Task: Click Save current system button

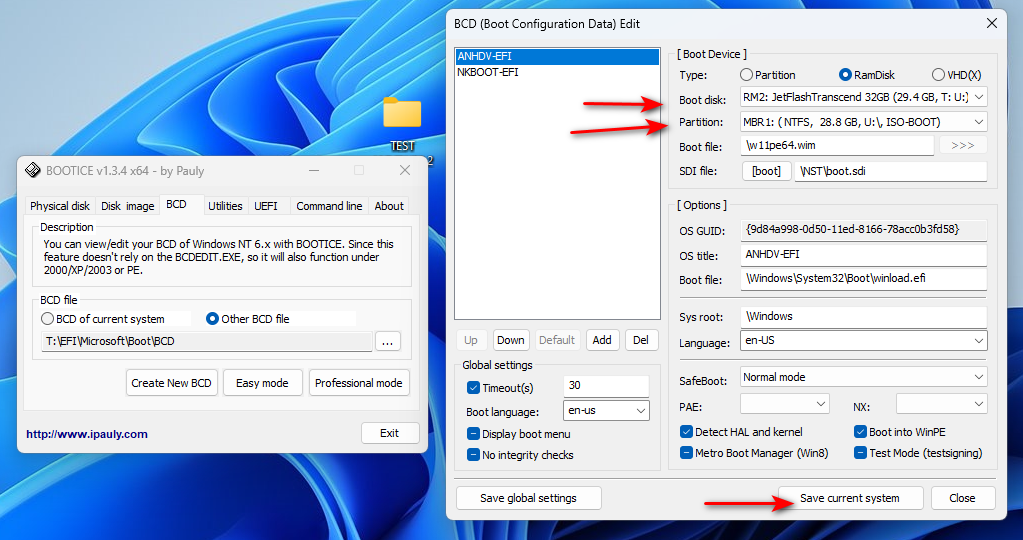Action: 850,498
